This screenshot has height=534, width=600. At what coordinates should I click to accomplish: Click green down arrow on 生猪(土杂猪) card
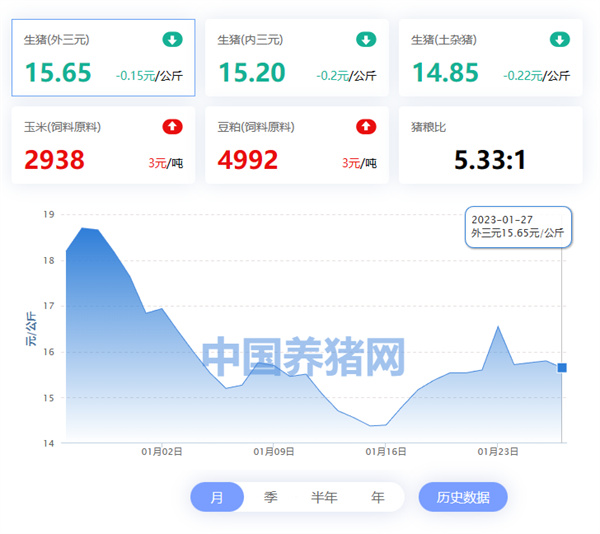(559, 40)
